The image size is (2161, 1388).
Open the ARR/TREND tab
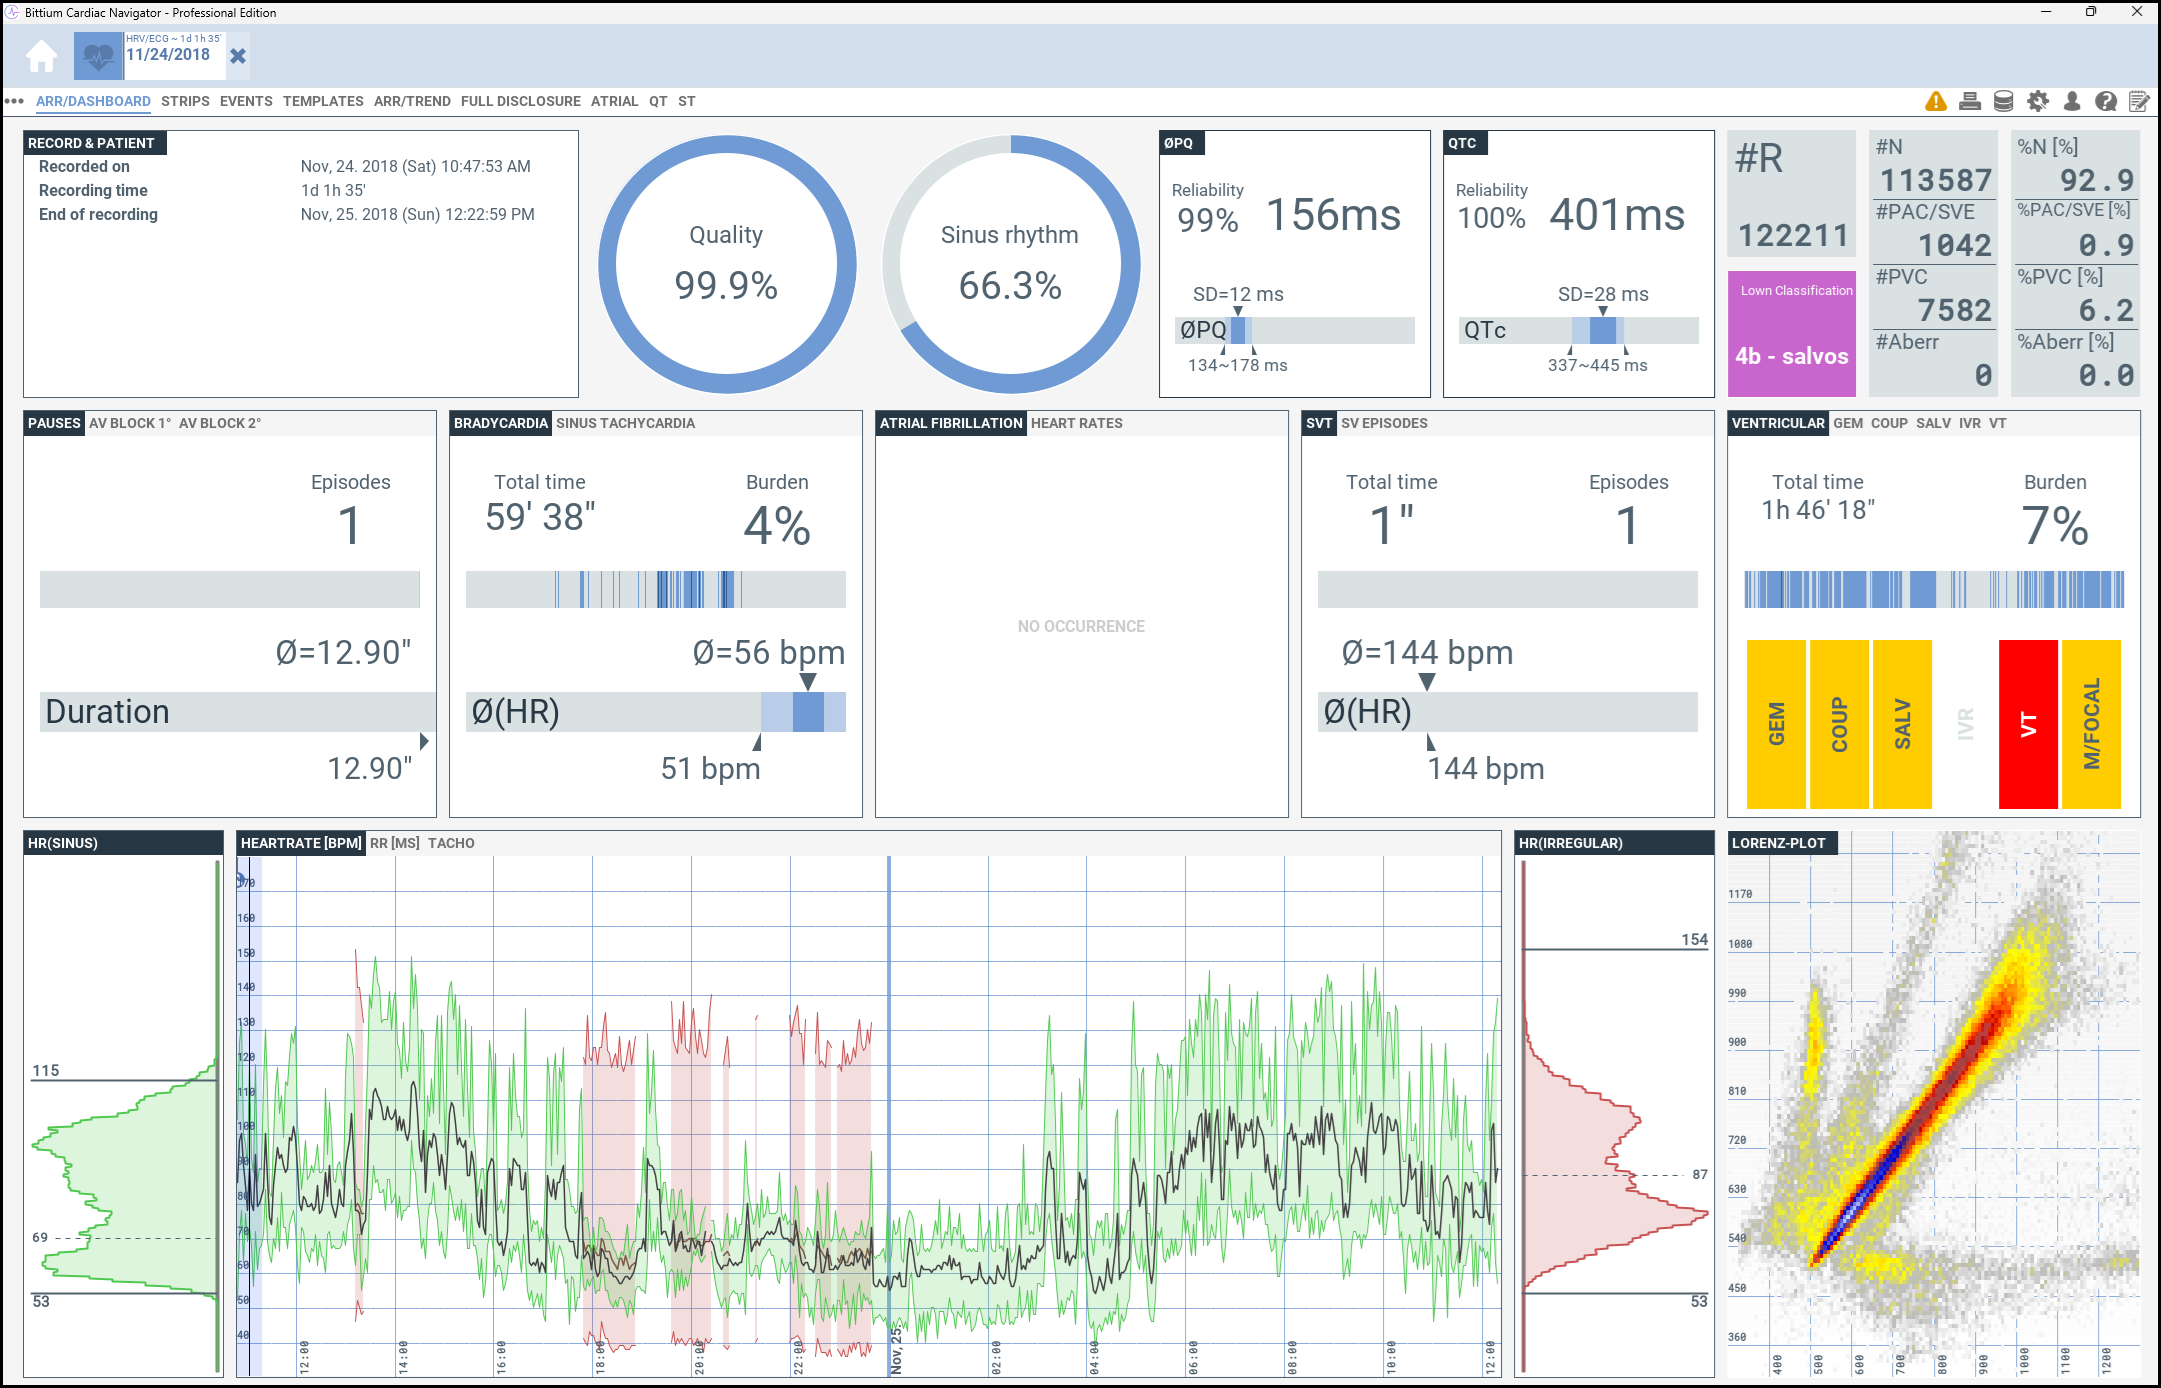[x=412, y=101]
